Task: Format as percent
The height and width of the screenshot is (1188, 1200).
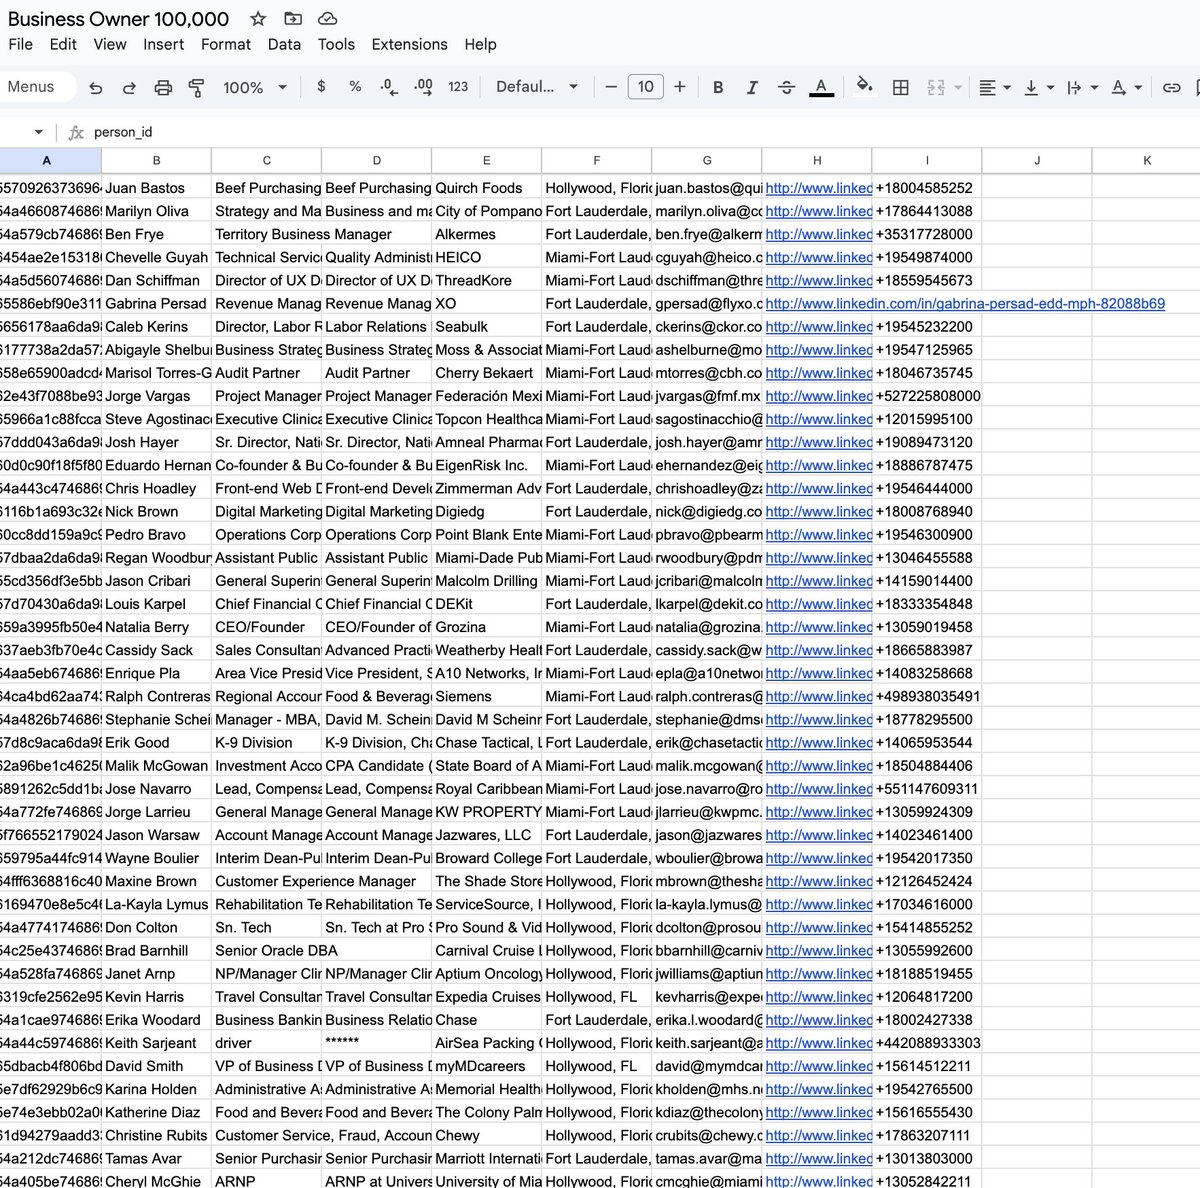Action: coord(355,87)
